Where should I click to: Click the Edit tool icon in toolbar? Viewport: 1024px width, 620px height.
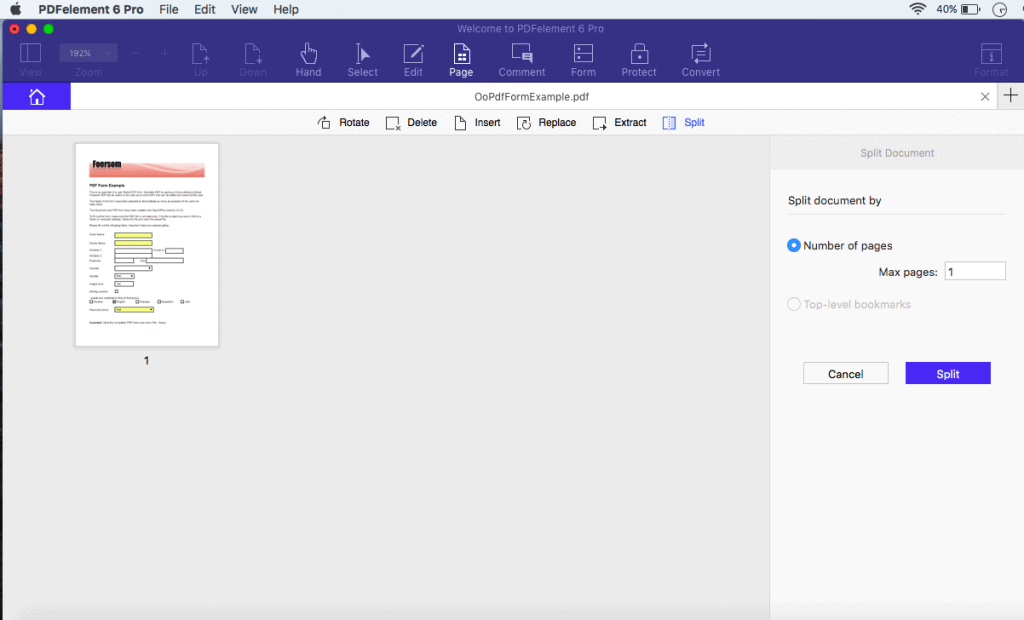[x=413, y=54]
